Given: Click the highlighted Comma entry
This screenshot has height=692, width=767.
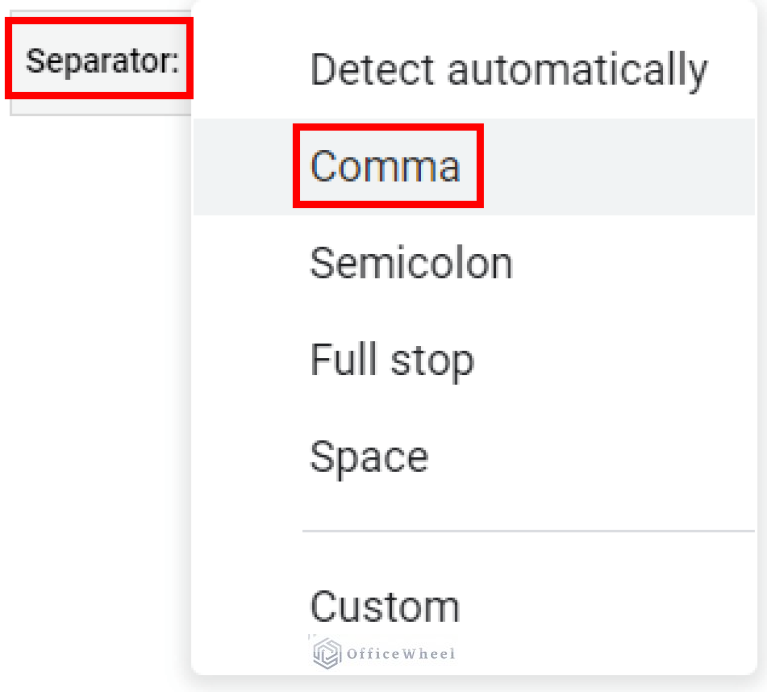Looking at the screenshot, I should [386, 166].
